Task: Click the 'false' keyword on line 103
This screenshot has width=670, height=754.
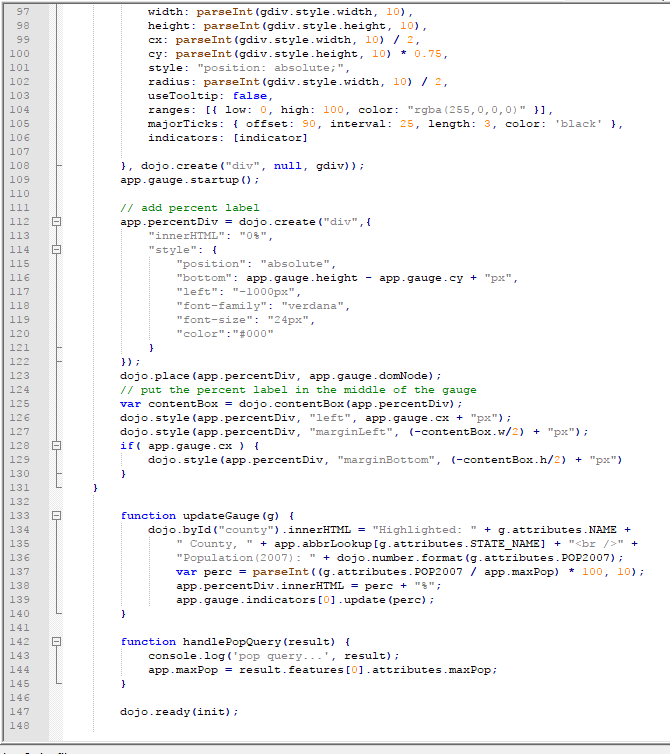Action: 250,96
